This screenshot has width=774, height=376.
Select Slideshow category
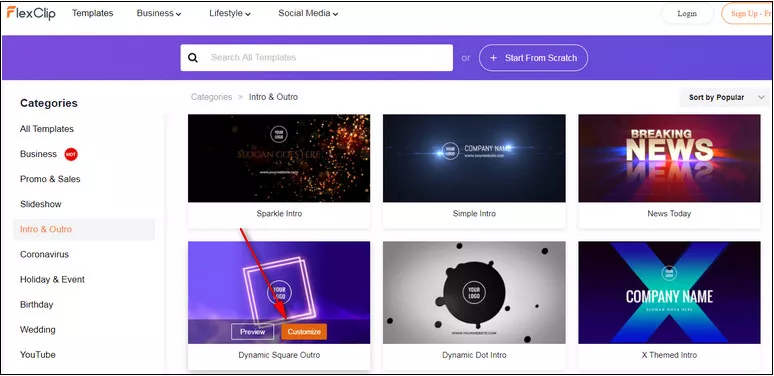pos(40,204)
